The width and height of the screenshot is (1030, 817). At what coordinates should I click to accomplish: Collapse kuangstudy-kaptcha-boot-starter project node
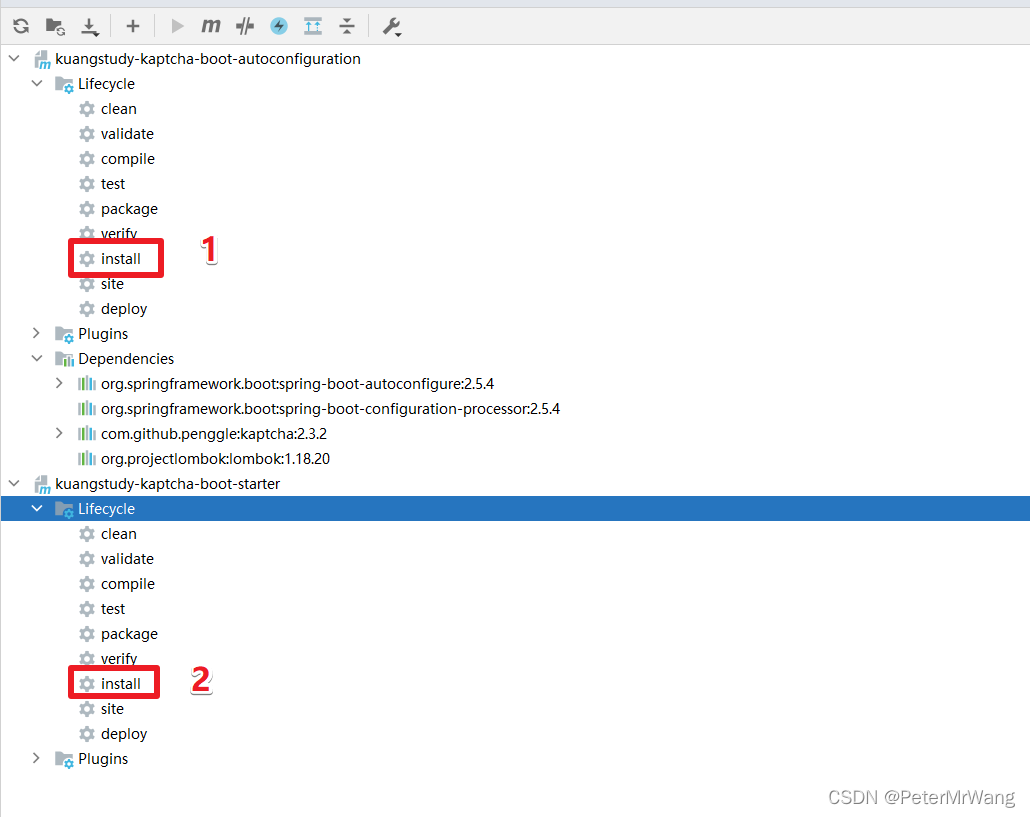coord(14,483)
